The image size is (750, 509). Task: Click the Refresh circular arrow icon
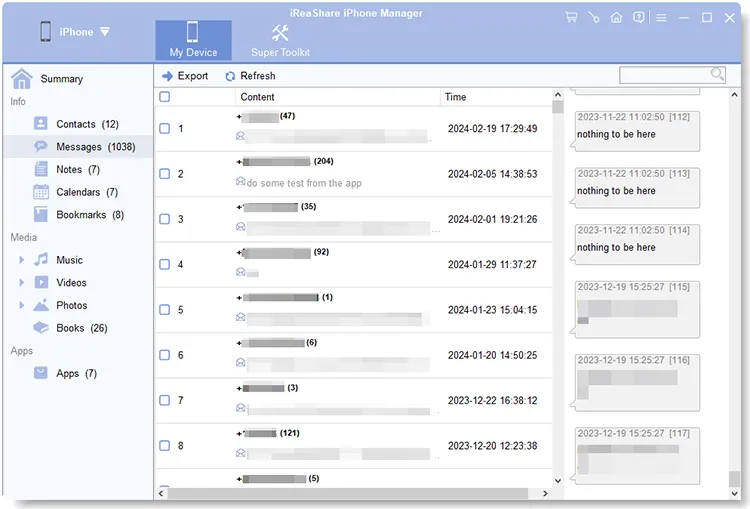click(x=230, y=76)
